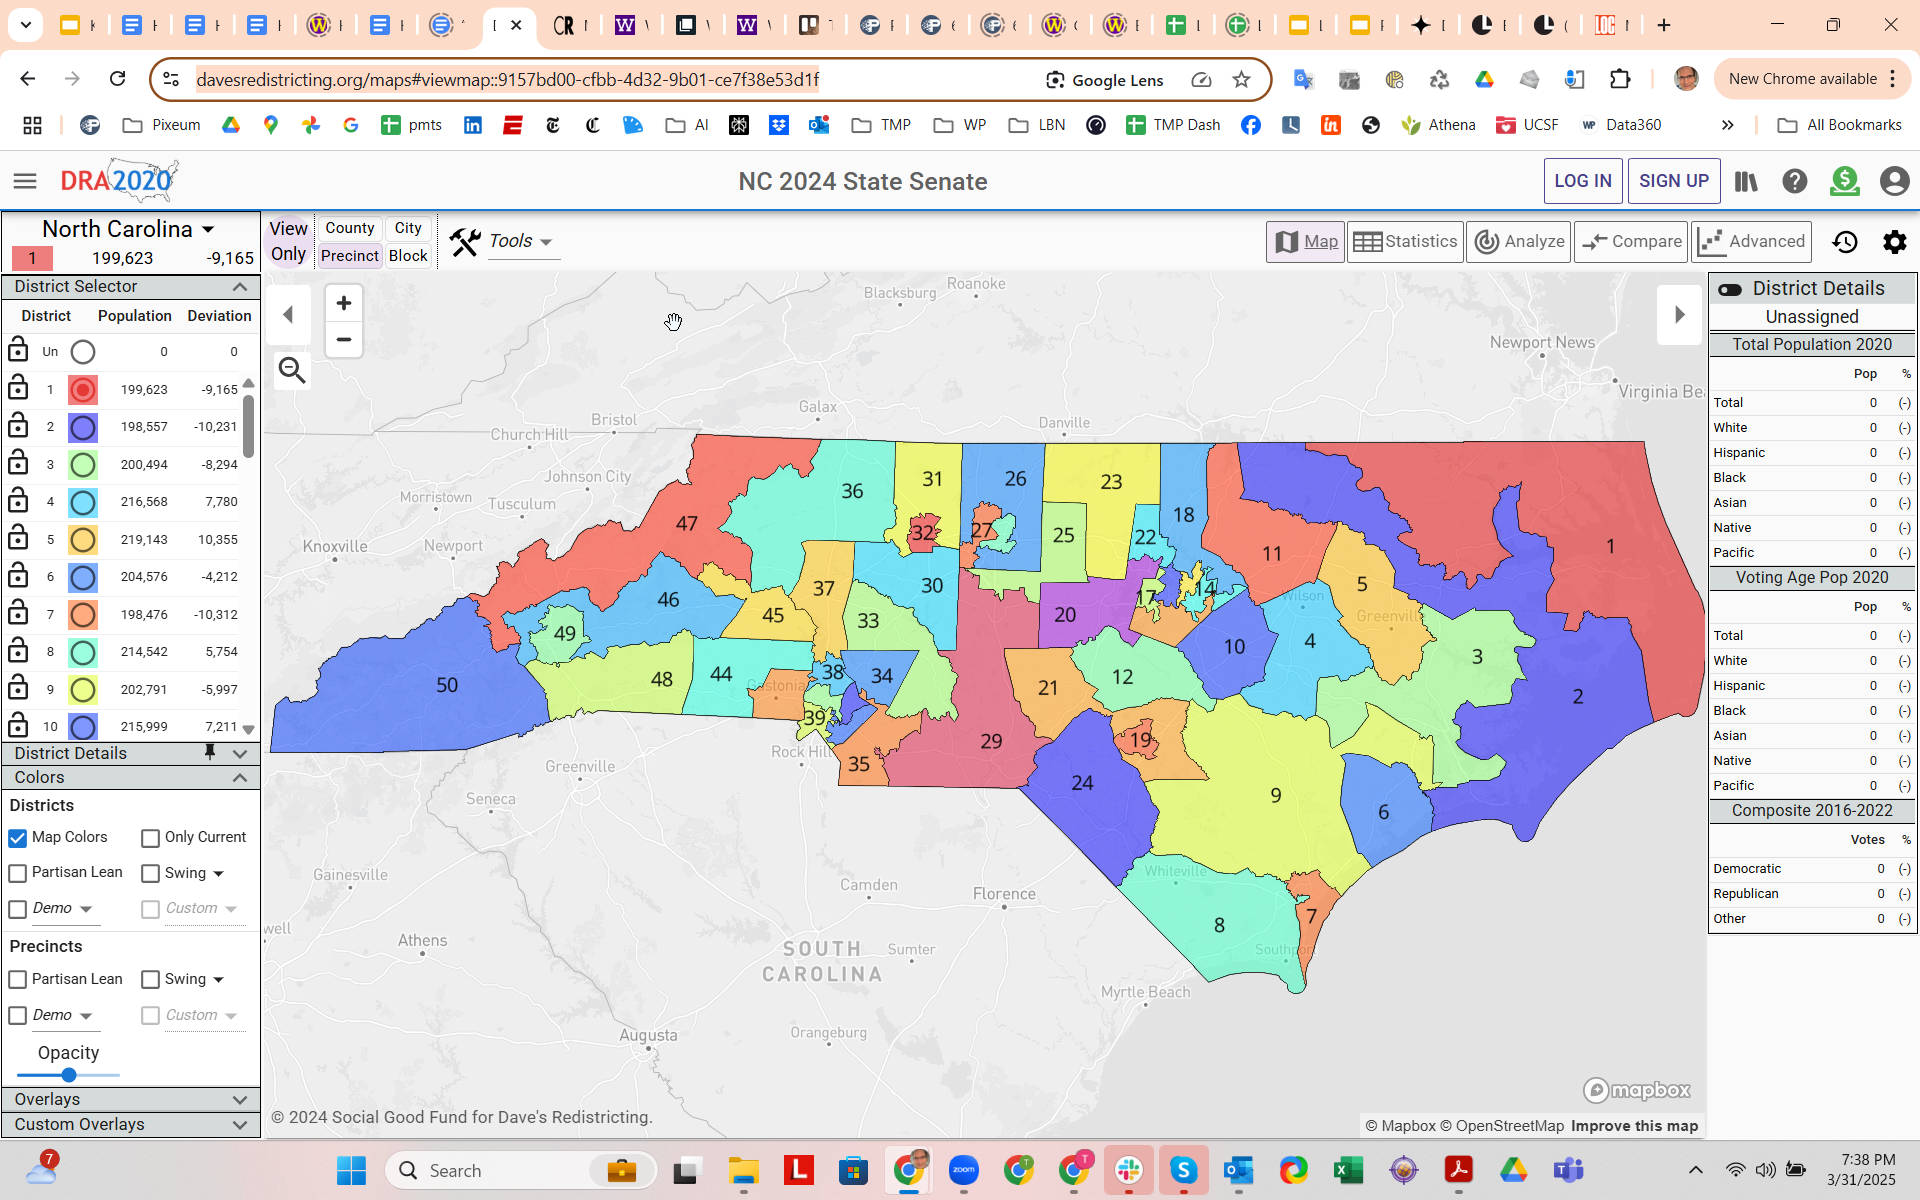1920x1200 pixels.
Task: Click the map zoom out minus button
Action: click(x=343, y=340)
